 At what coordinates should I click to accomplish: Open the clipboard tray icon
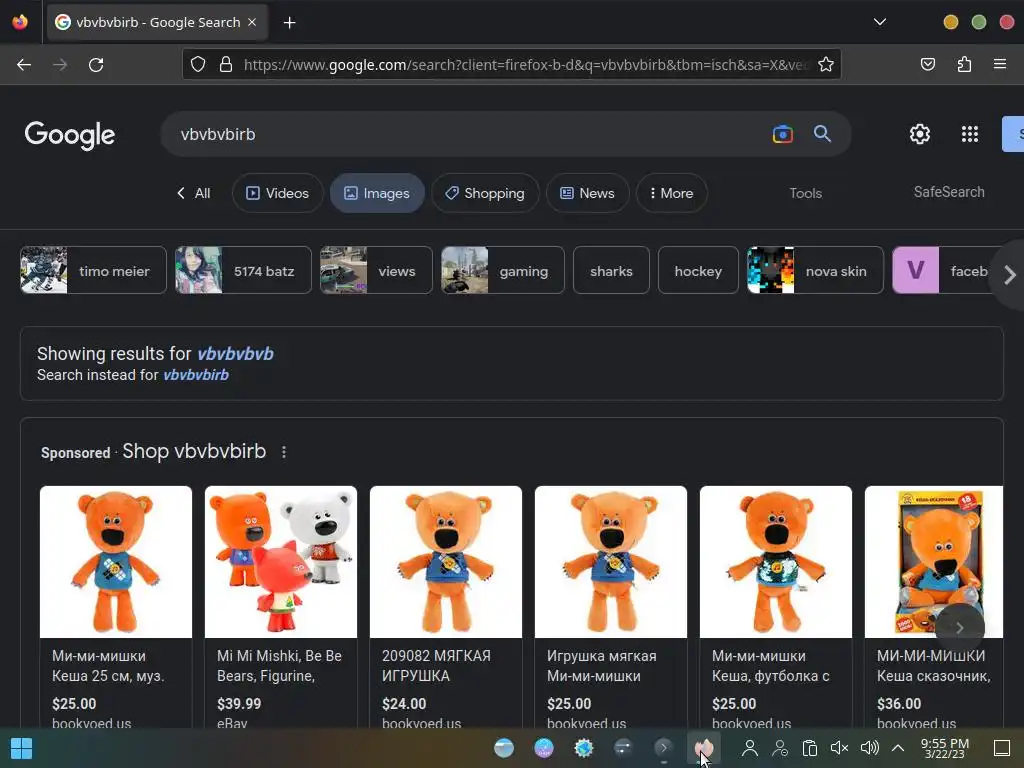810,748
